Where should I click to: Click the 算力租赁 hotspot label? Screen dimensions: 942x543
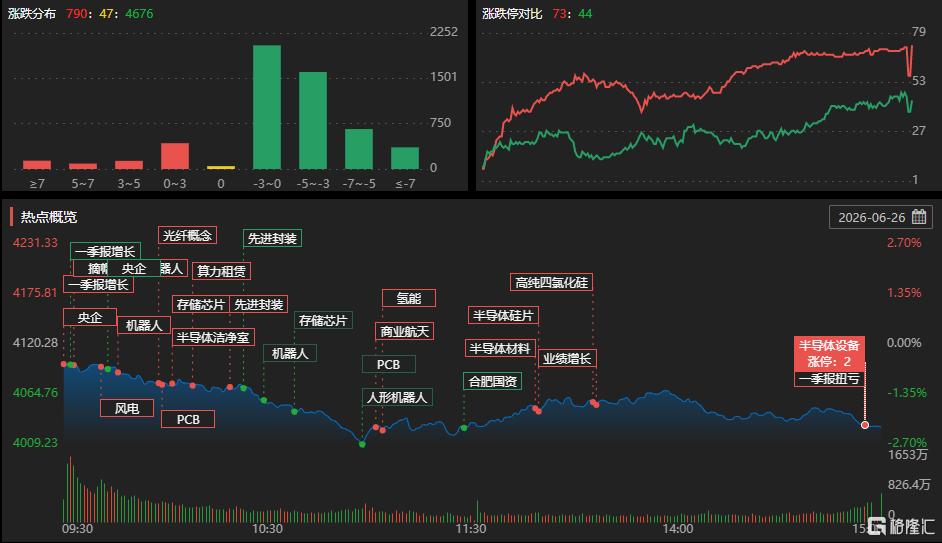click(x=221, y=271)
